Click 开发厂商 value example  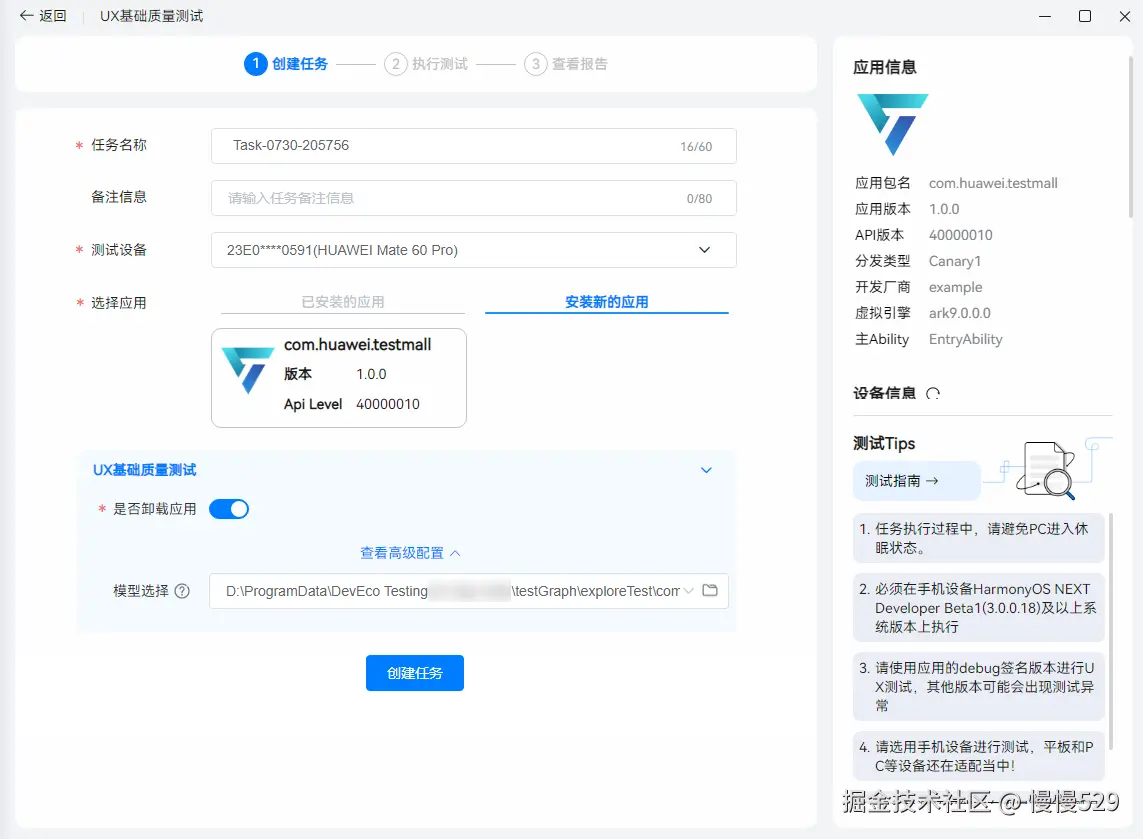[955, 287]
